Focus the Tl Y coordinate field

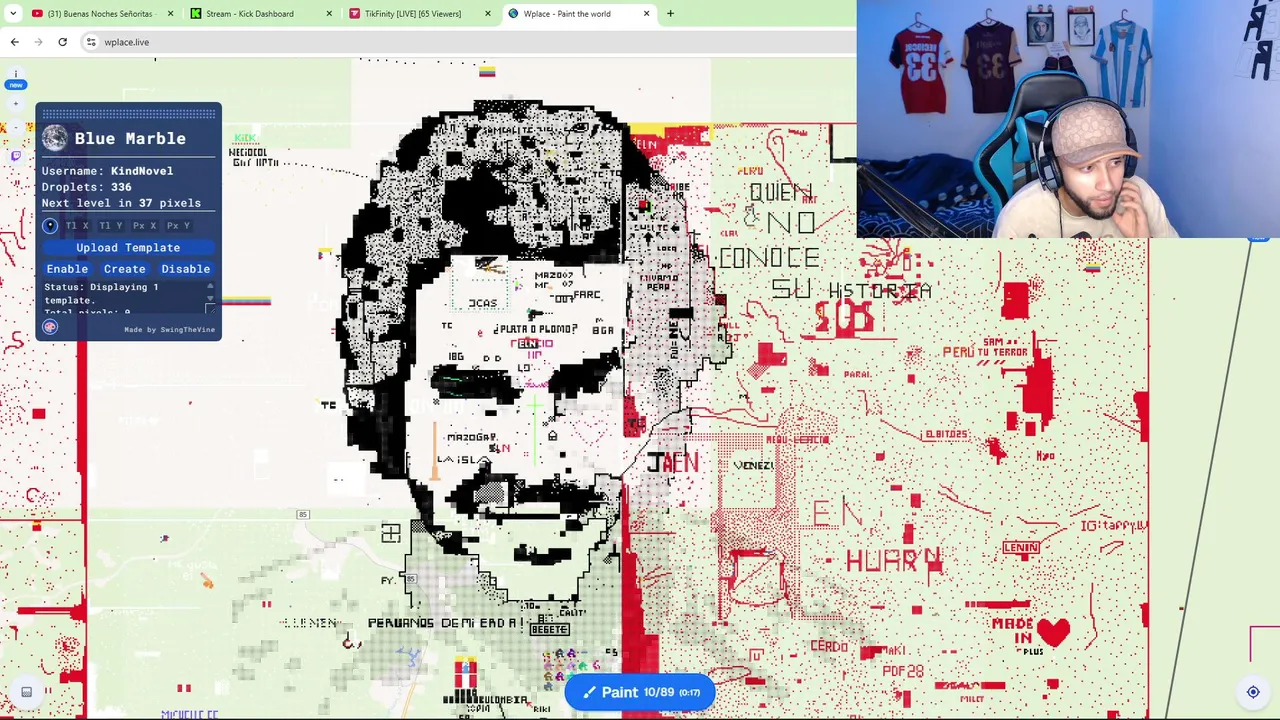click(x=111, y=226)
